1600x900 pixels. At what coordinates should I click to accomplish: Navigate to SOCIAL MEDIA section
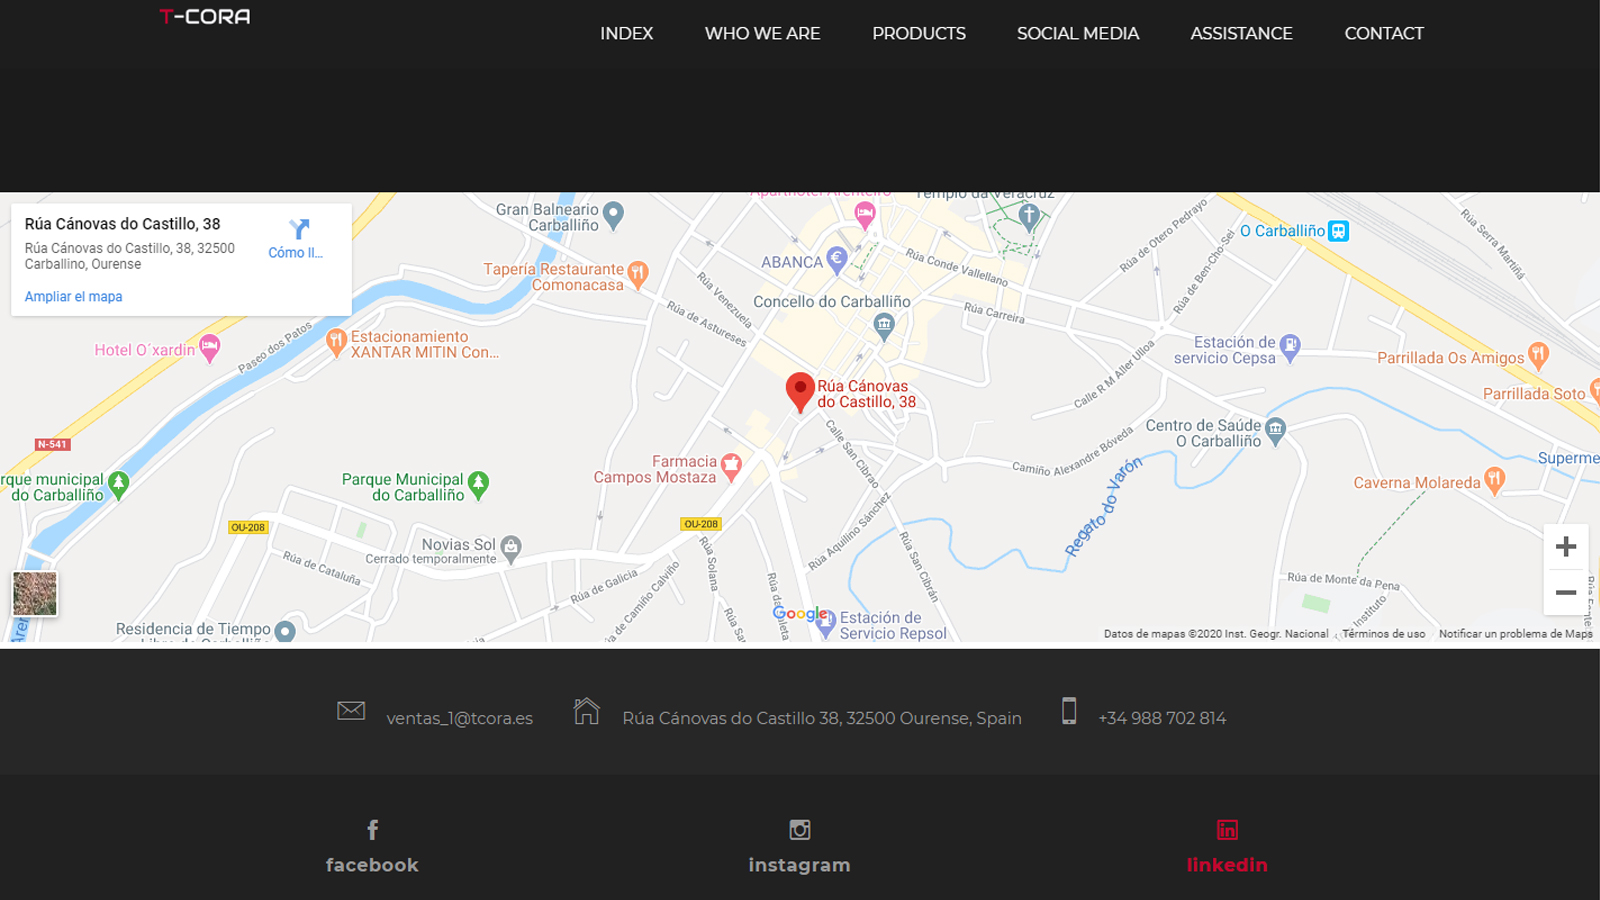1077,33
